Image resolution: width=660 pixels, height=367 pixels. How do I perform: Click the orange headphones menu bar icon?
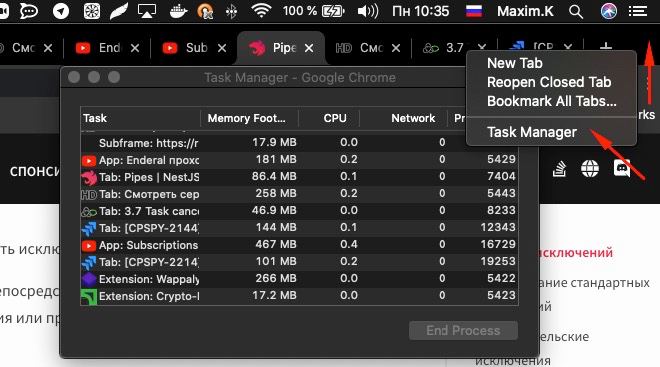205,11
